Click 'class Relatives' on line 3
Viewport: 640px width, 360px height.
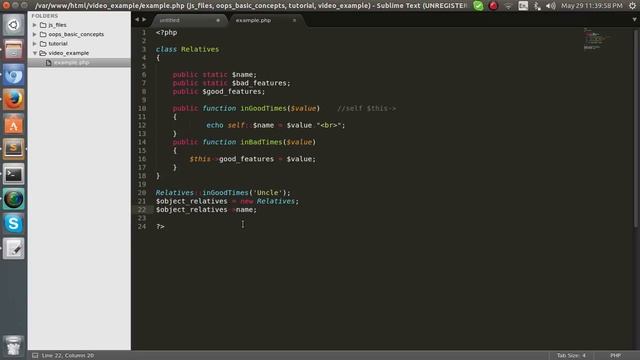(x=187, y=49)
